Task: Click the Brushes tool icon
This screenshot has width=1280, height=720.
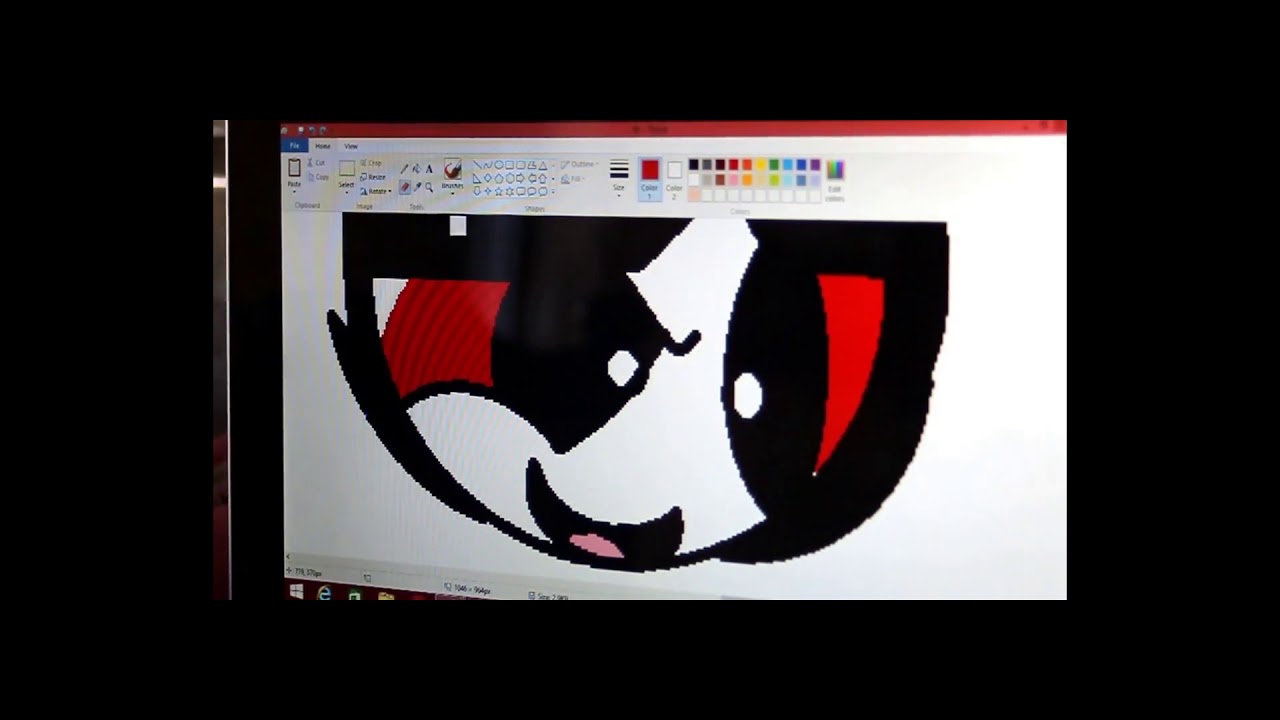Action: tap(452, 168)
